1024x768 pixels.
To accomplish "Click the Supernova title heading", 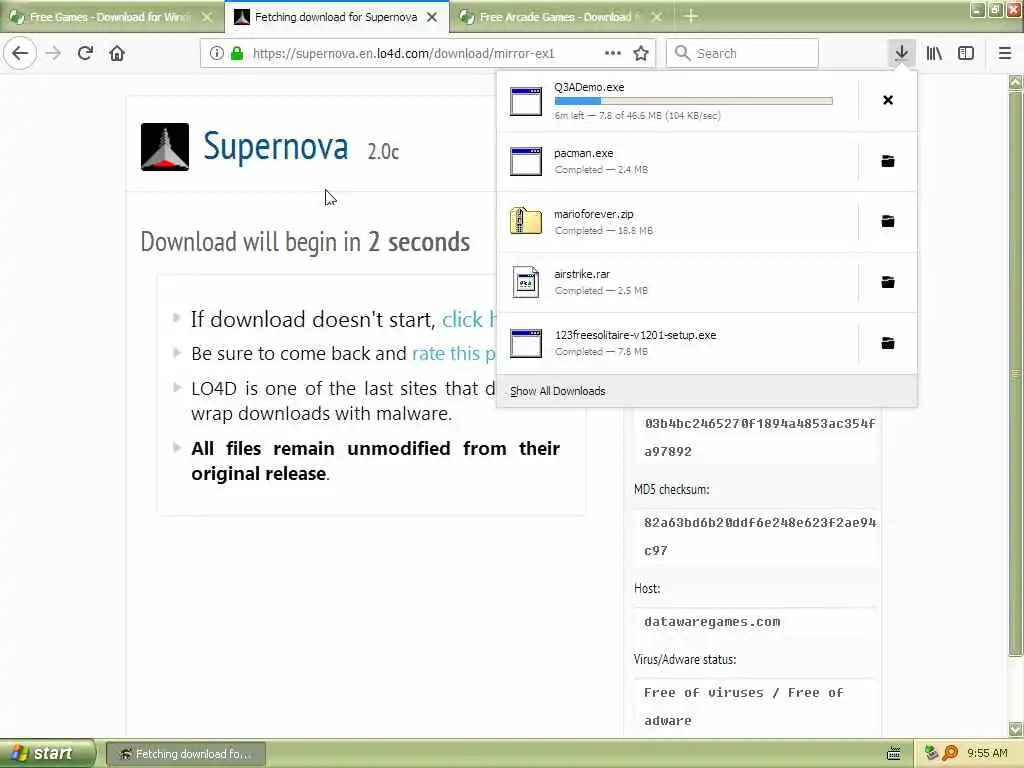I will pos(276,146).
